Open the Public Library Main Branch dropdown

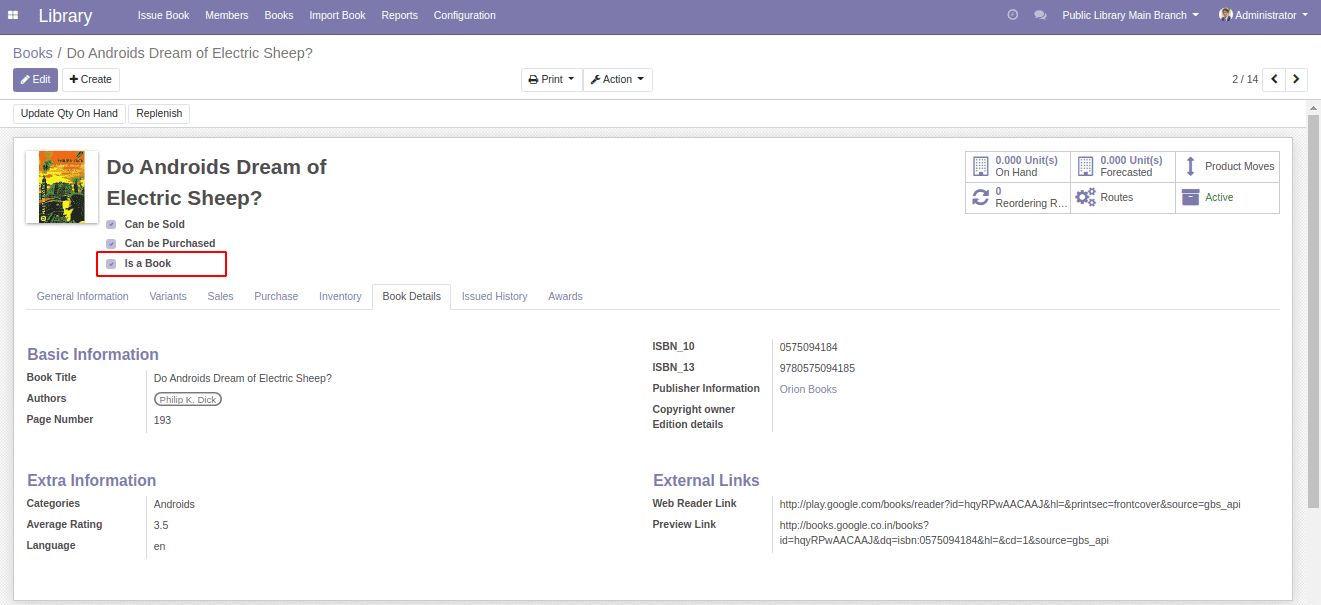coord(1130,15)
